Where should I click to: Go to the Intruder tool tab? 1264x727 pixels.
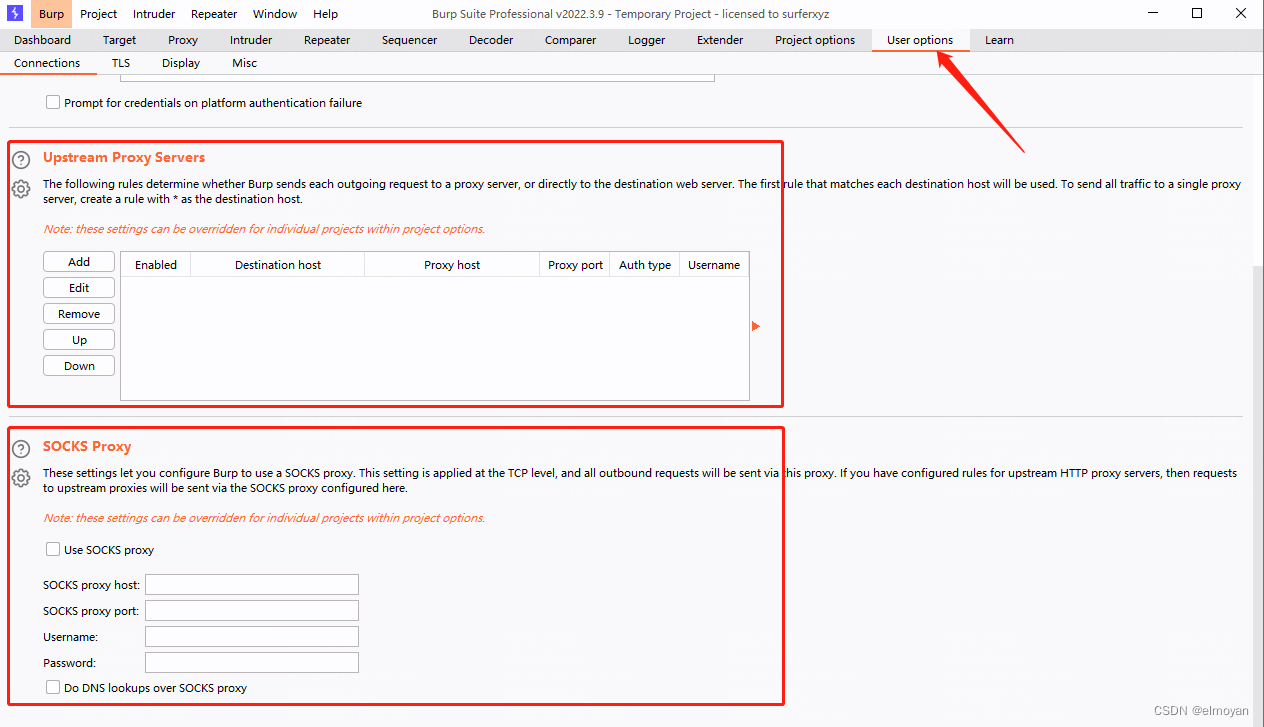tap(251, 40)
